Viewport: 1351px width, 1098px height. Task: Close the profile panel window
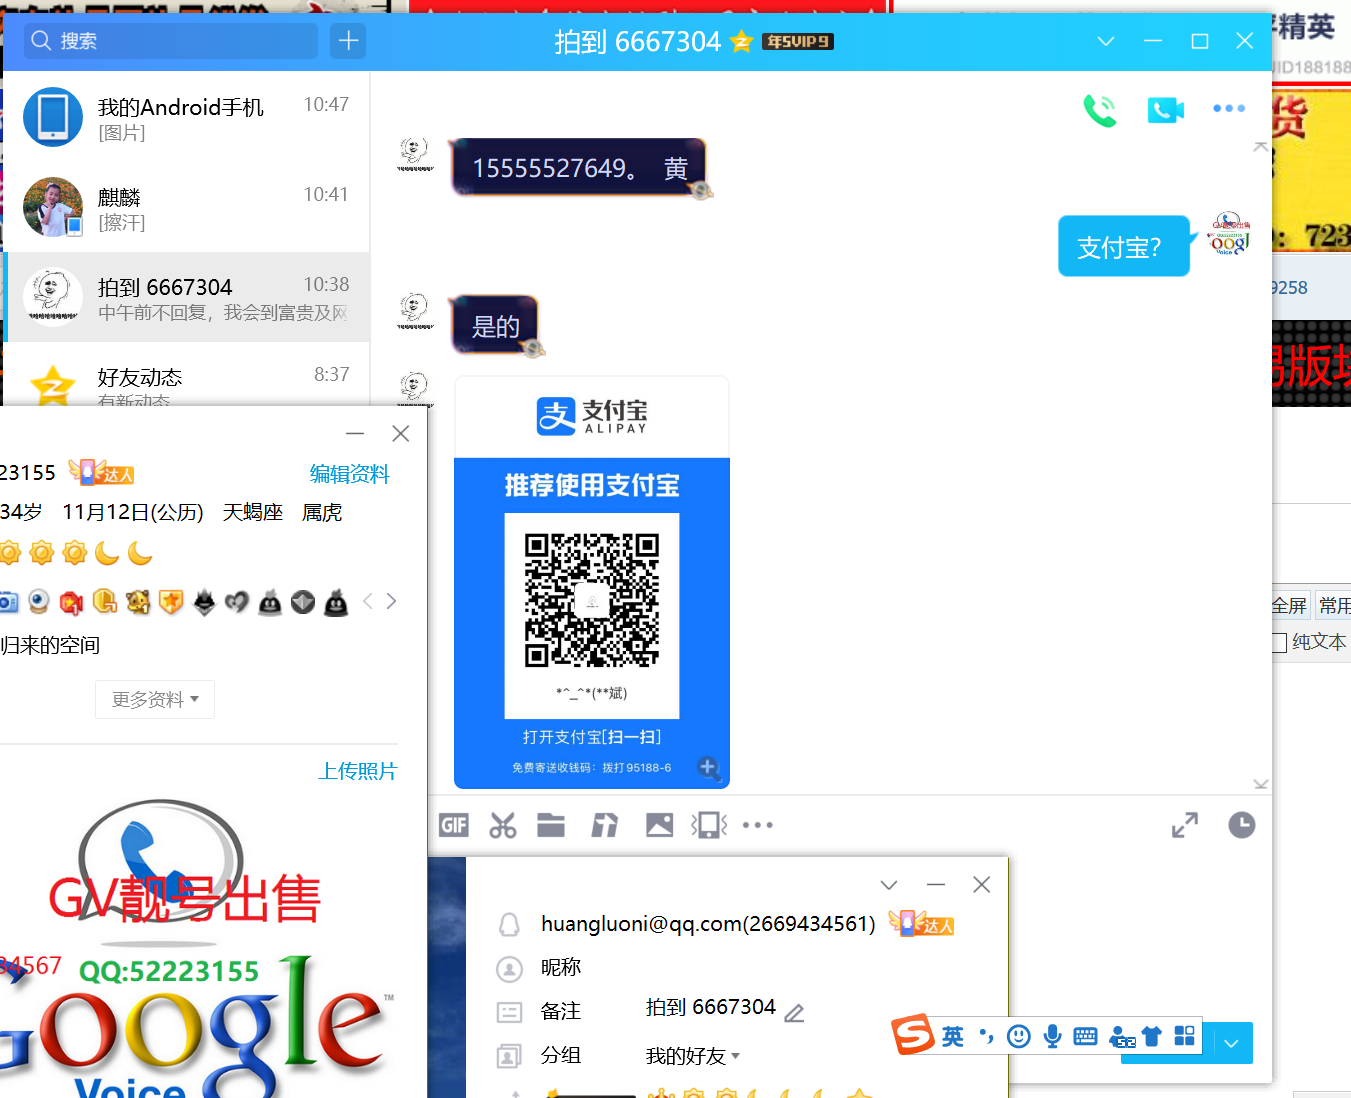click(x=401, y=433)
